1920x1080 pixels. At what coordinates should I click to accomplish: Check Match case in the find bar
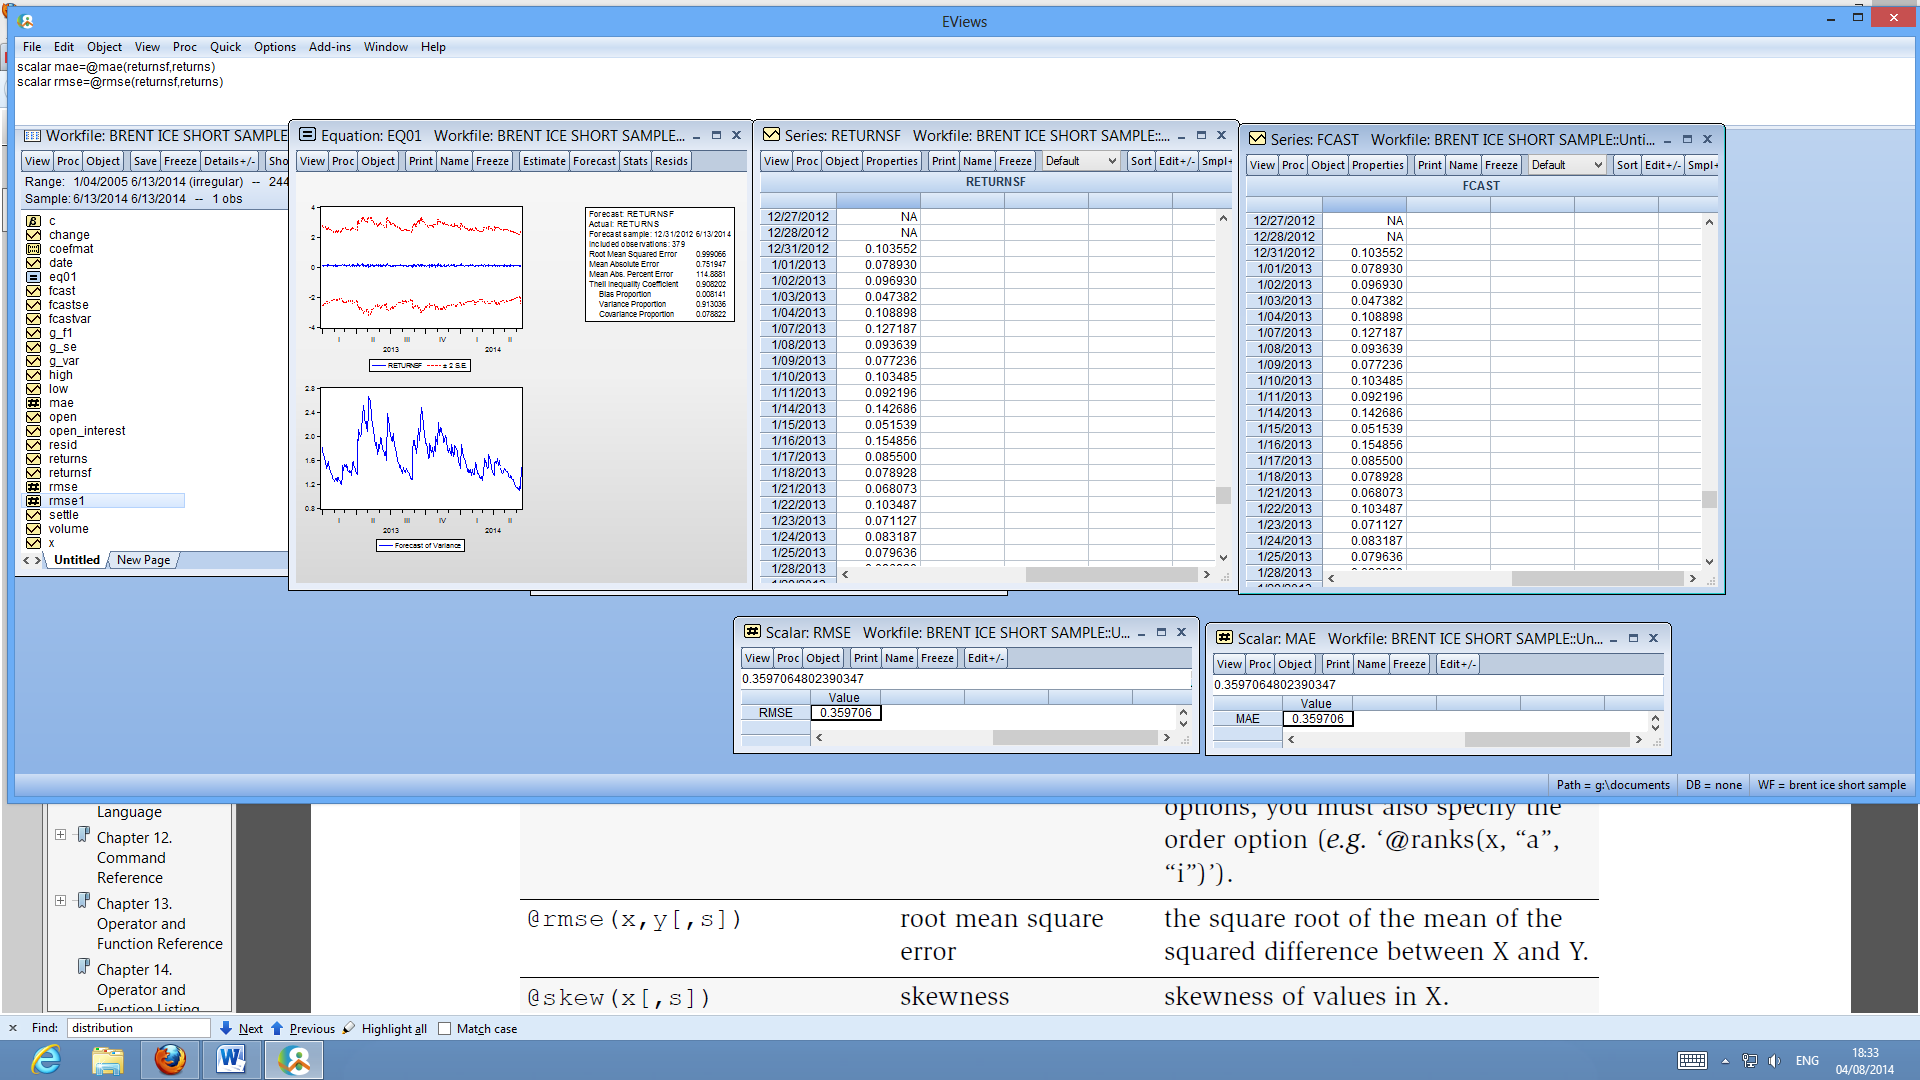[x=443, y=1028]
